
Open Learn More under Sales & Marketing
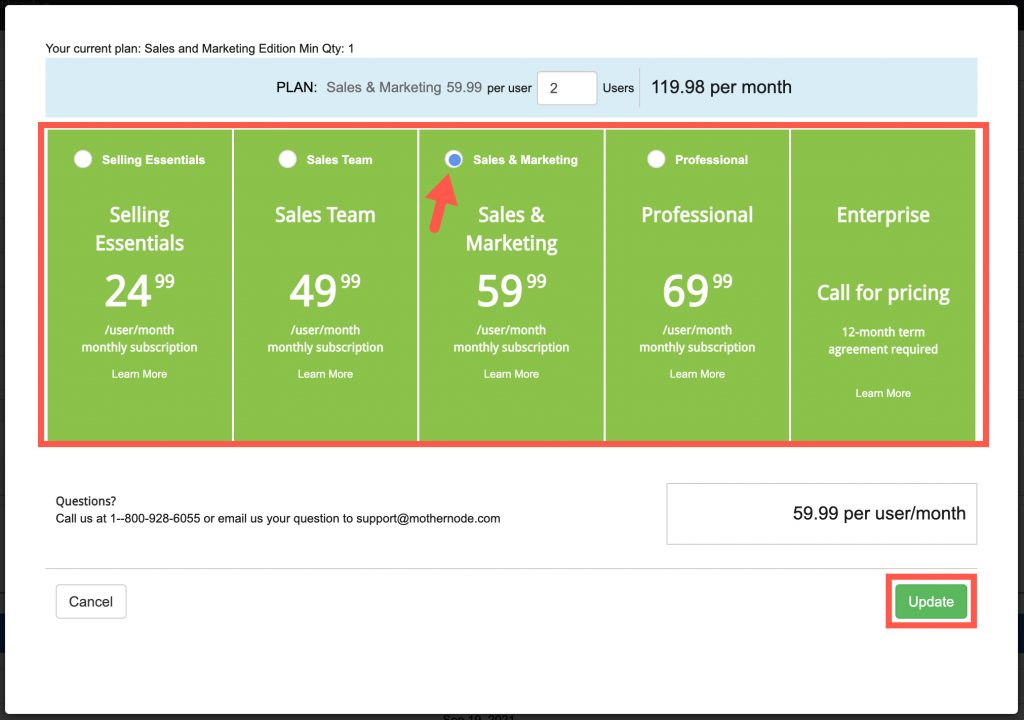[511, 374]
